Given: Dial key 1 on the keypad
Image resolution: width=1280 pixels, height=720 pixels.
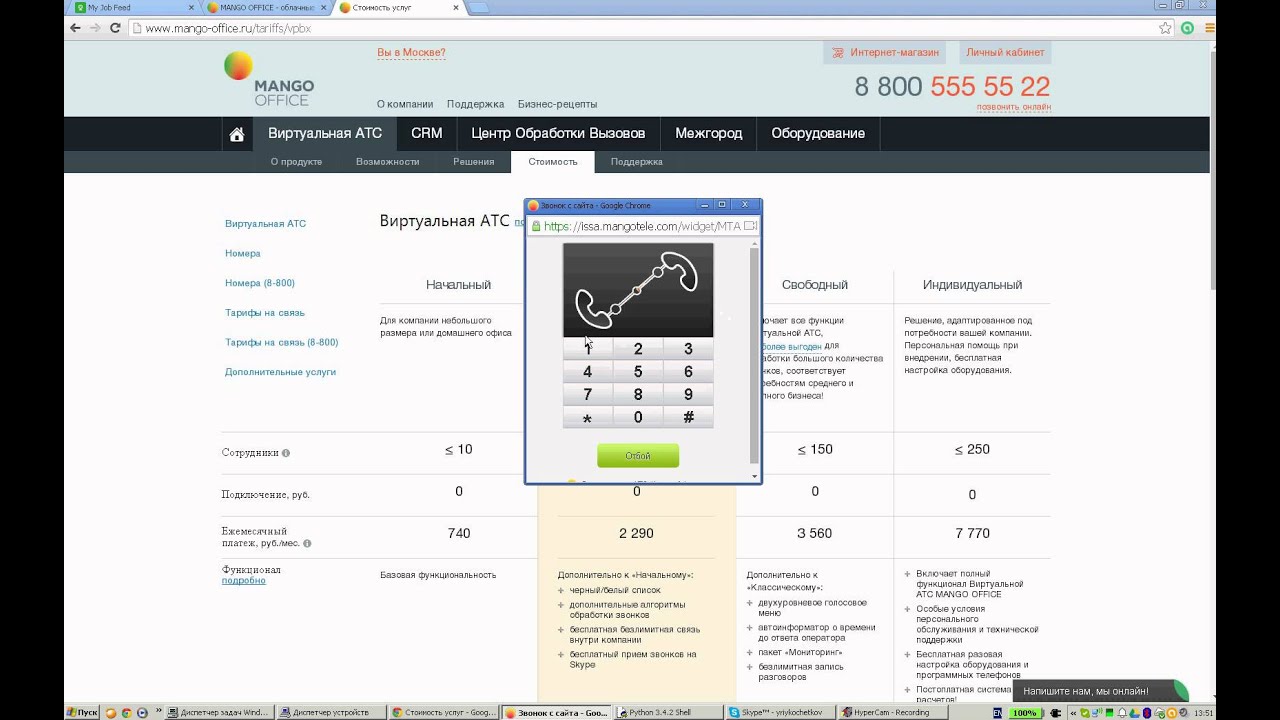Looking at the screenshot, I should click(x=588, y=349).
